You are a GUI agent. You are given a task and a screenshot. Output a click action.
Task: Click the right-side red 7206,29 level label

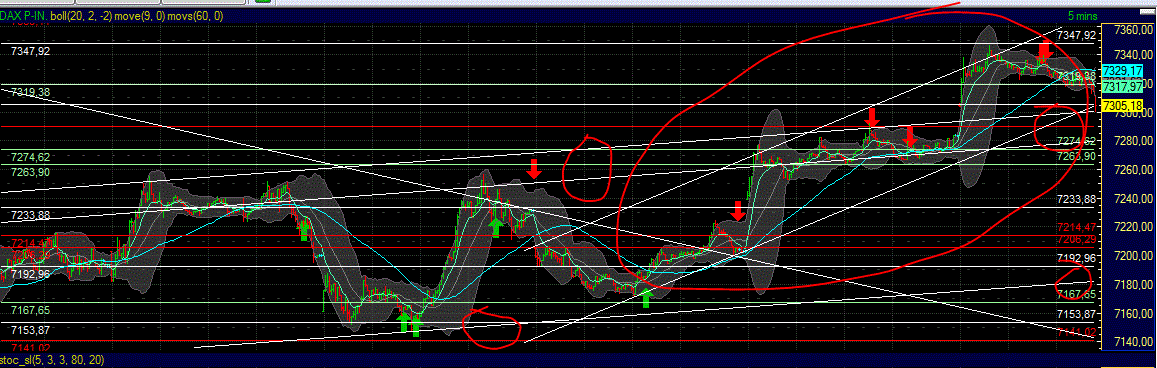[x=1077, y=239]
